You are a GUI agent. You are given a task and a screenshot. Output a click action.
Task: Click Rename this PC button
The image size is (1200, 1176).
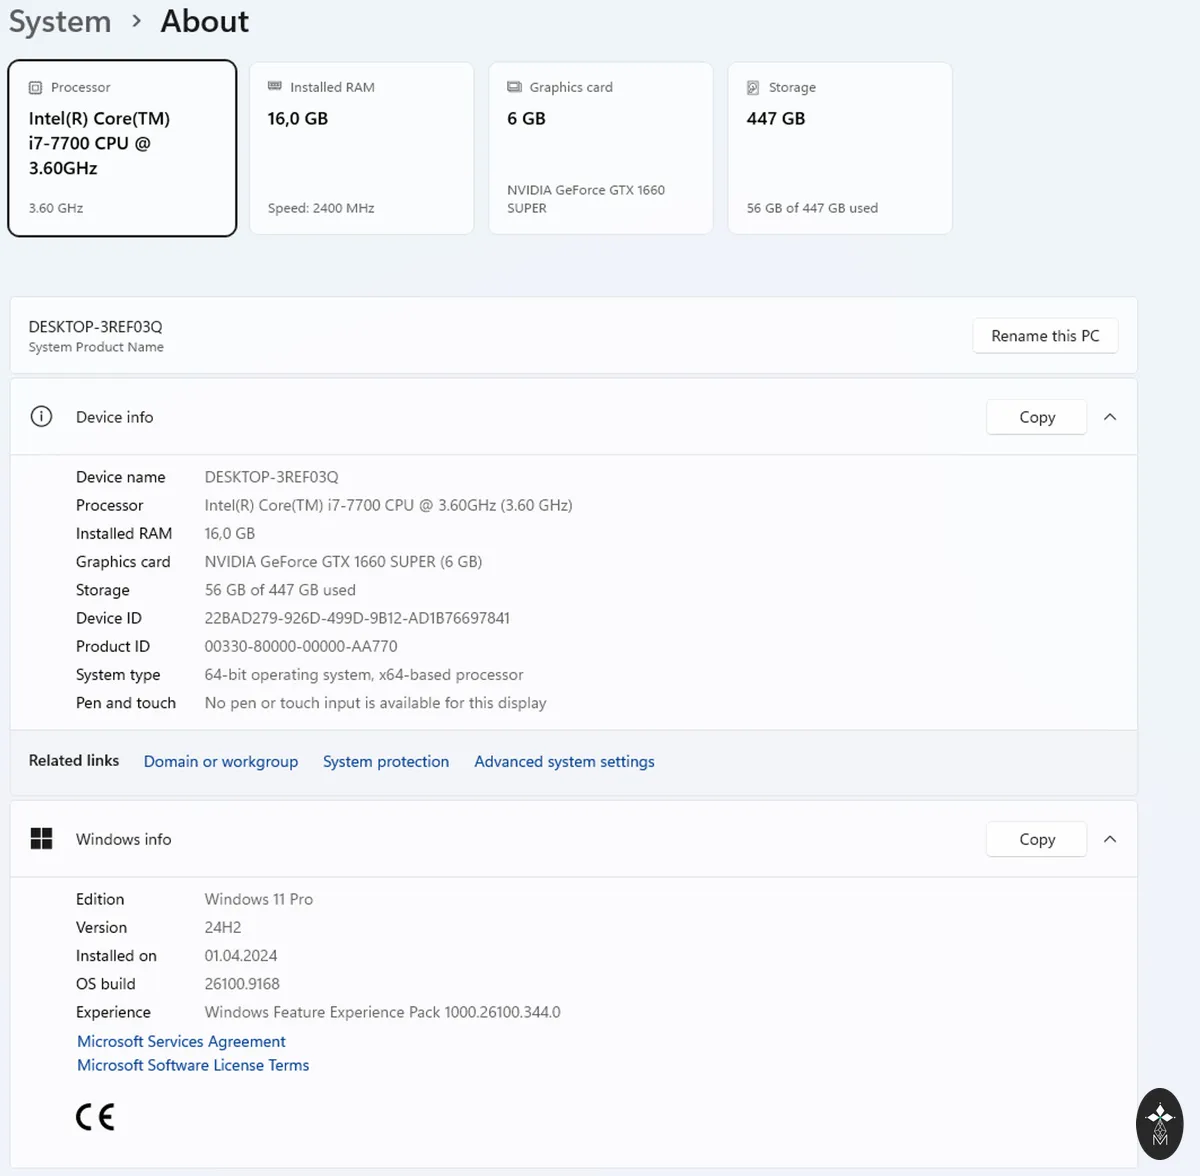[x=1045, y=336]
